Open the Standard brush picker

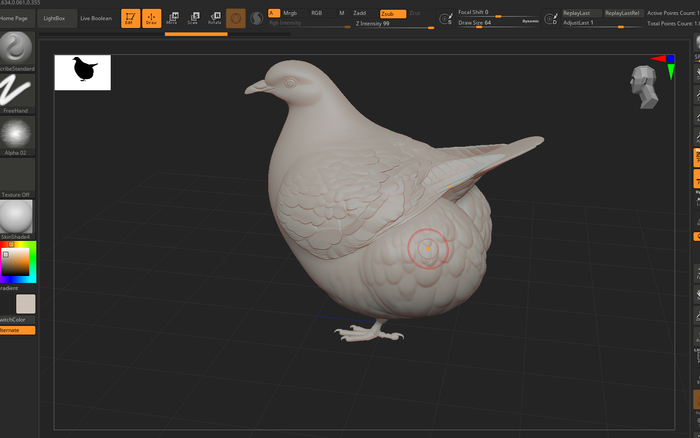point(17,51)
